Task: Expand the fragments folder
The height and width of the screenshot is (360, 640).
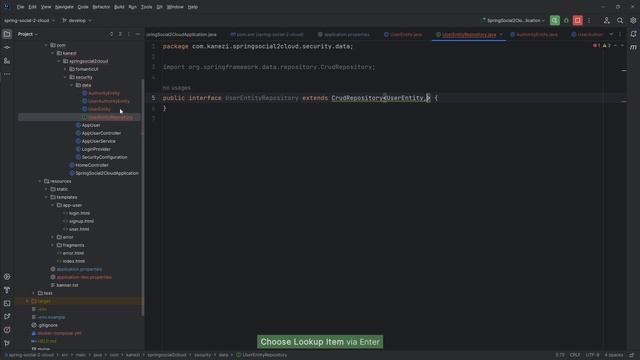Action: click(53, 245)
